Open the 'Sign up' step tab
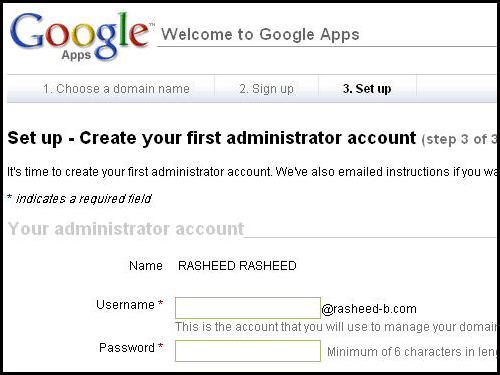Viewport: 500px width, 375px height. 266,89
